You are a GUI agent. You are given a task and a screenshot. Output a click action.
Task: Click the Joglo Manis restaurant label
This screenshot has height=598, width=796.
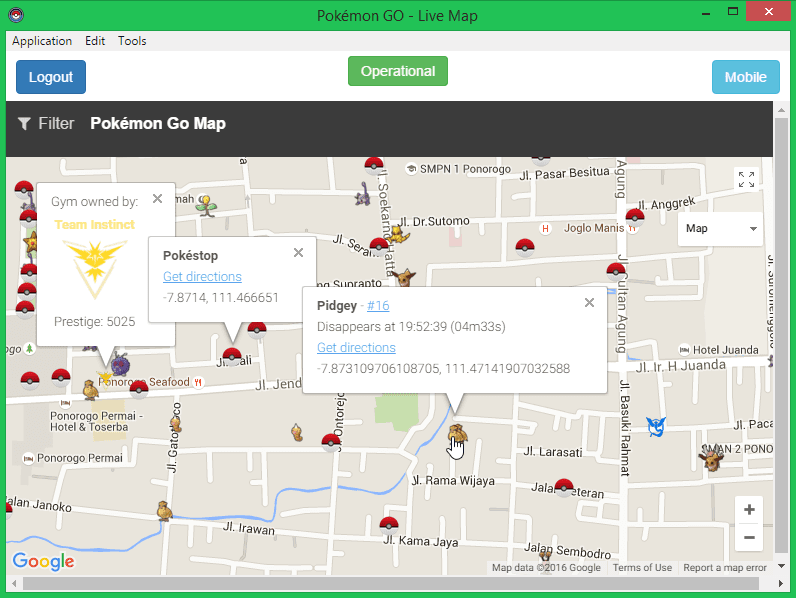pos(594,228)
